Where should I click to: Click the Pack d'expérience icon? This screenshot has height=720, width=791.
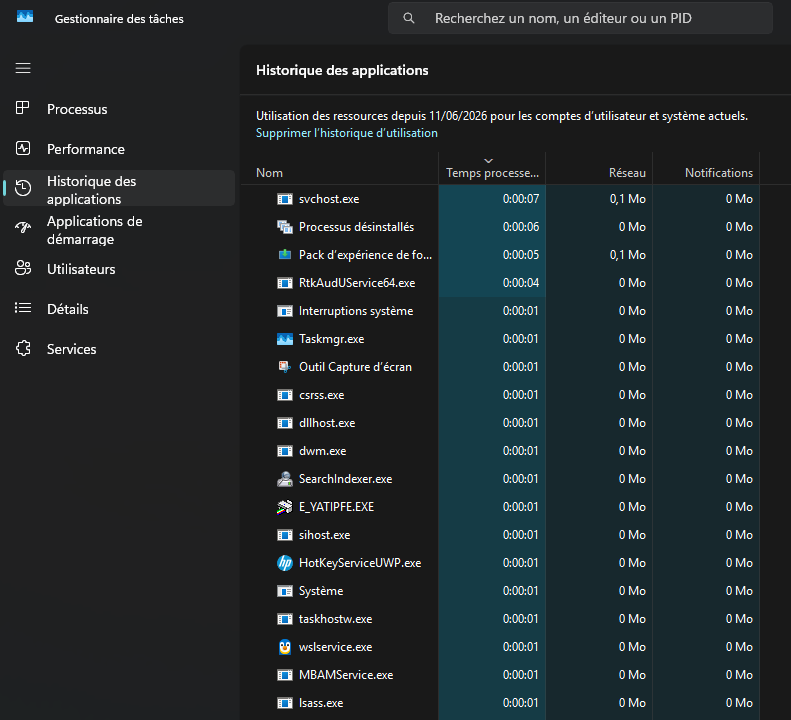point(285,255)
